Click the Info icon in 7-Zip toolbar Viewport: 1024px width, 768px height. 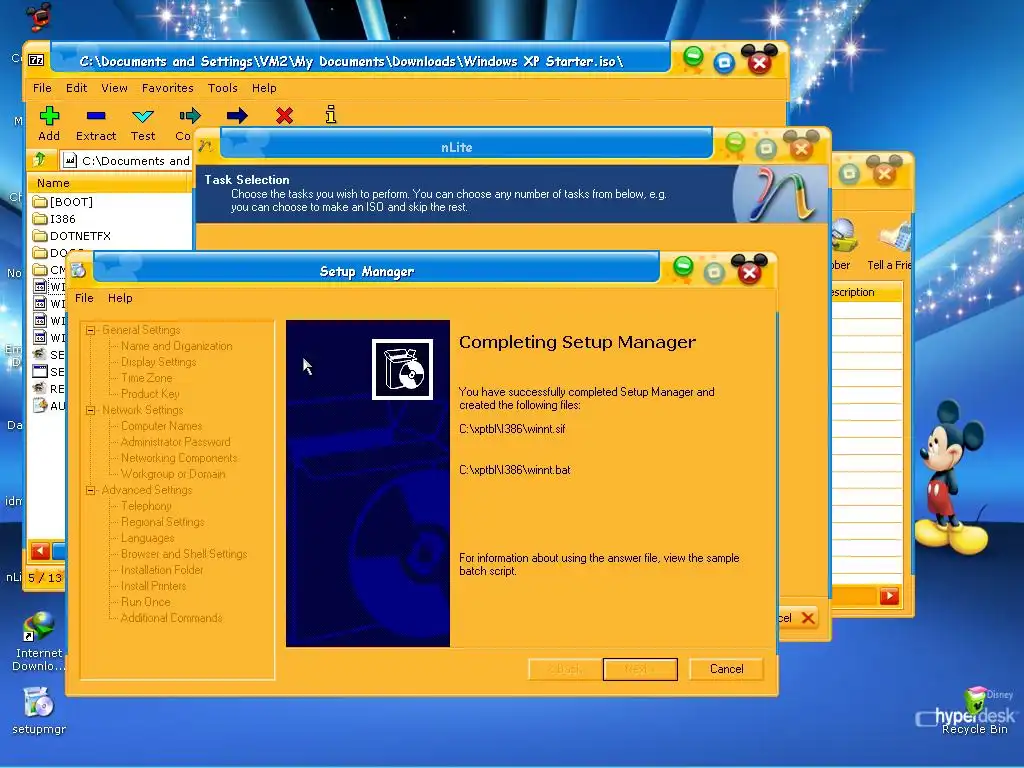[331, 115]
